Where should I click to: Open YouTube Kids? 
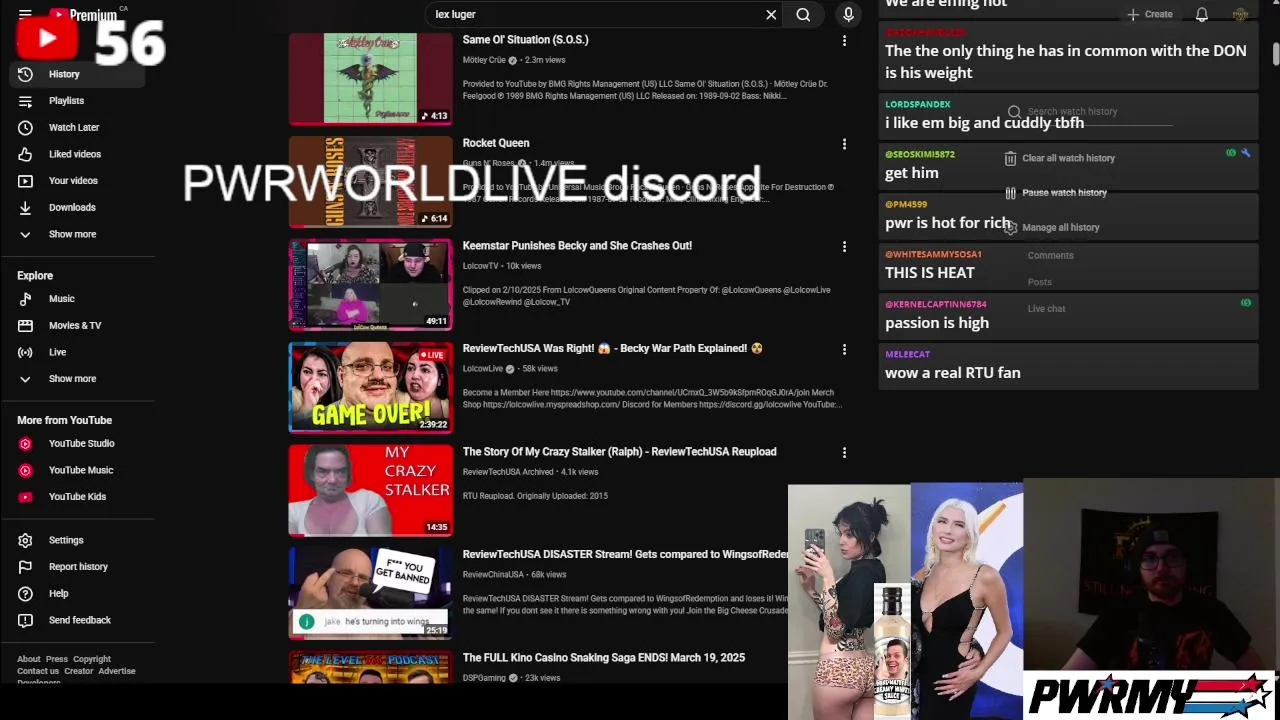(x=75, y=497)
